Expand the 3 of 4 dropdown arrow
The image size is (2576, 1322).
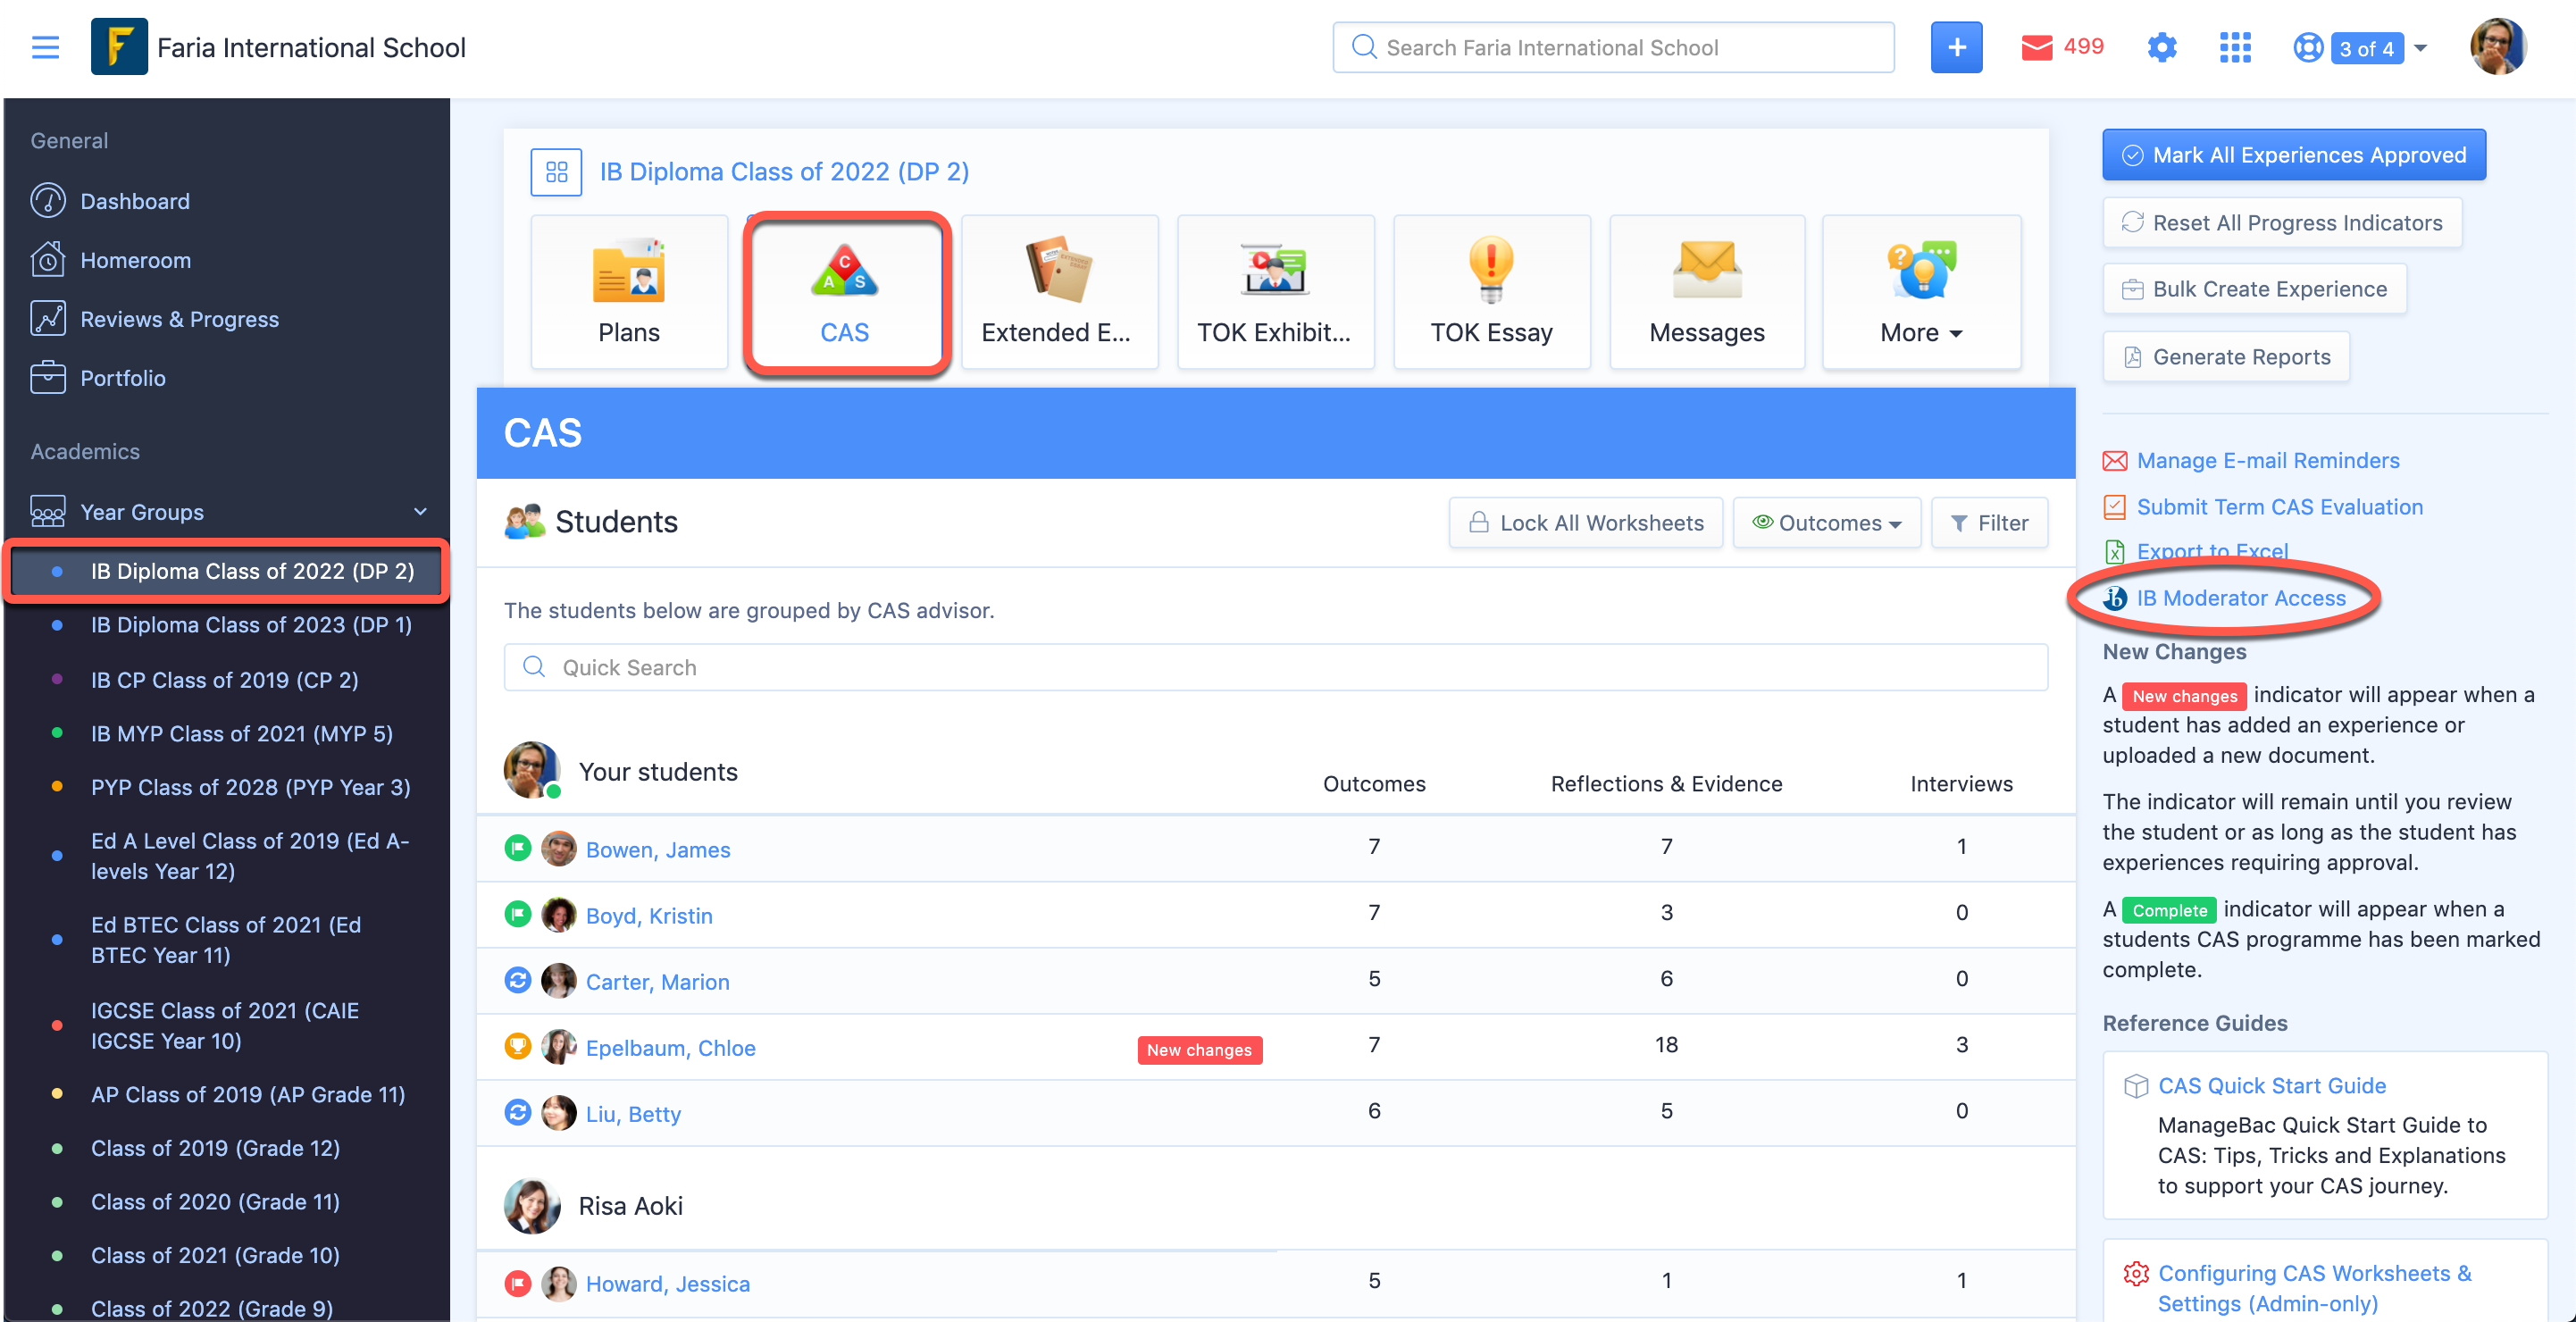pos(2420,48)
